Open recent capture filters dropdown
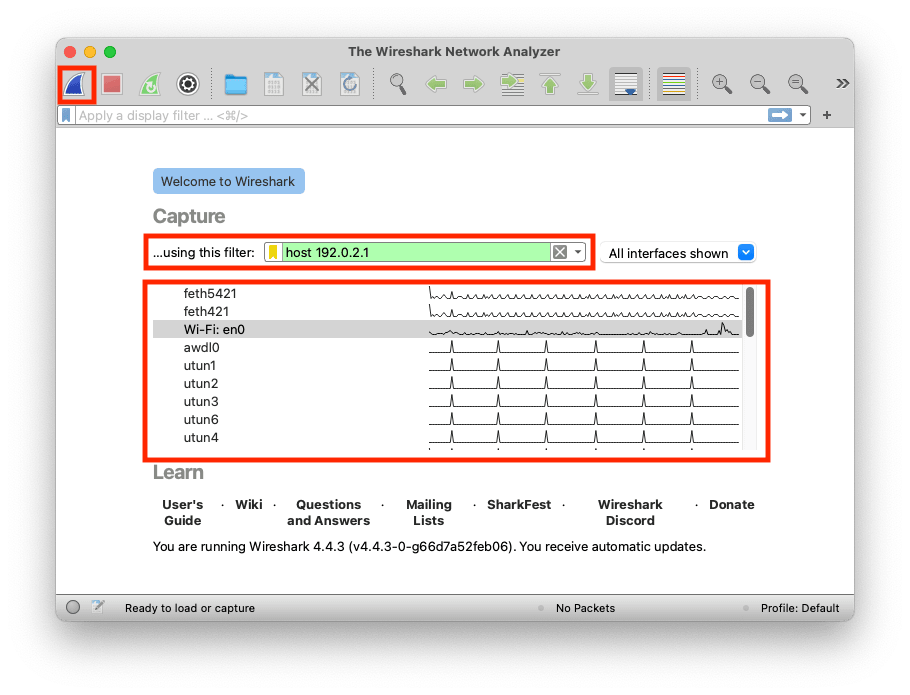 [x=578, y=252]
